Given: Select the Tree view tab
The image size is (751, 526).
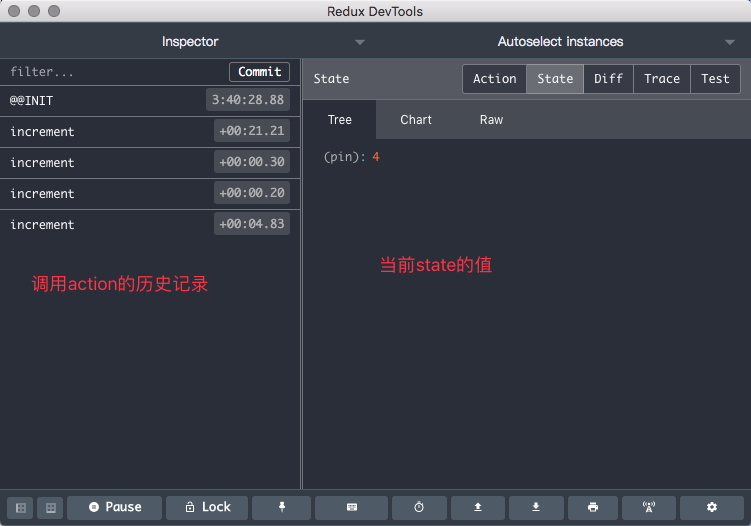Looking at the screenshot, I should click(340, 120).
